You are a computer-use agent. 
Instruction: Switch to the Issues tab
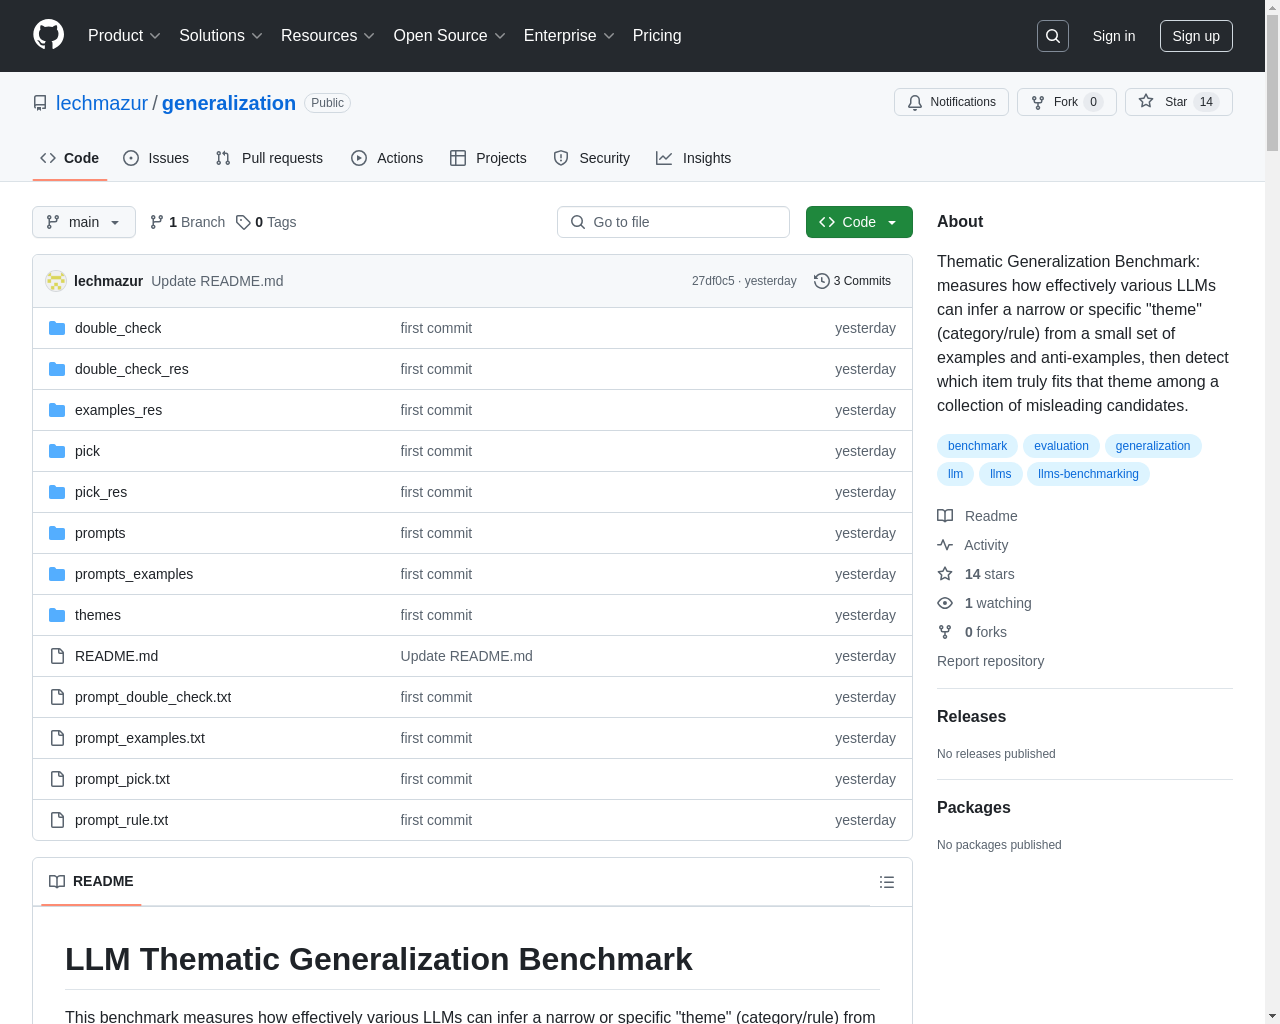[x=156, y=158]
